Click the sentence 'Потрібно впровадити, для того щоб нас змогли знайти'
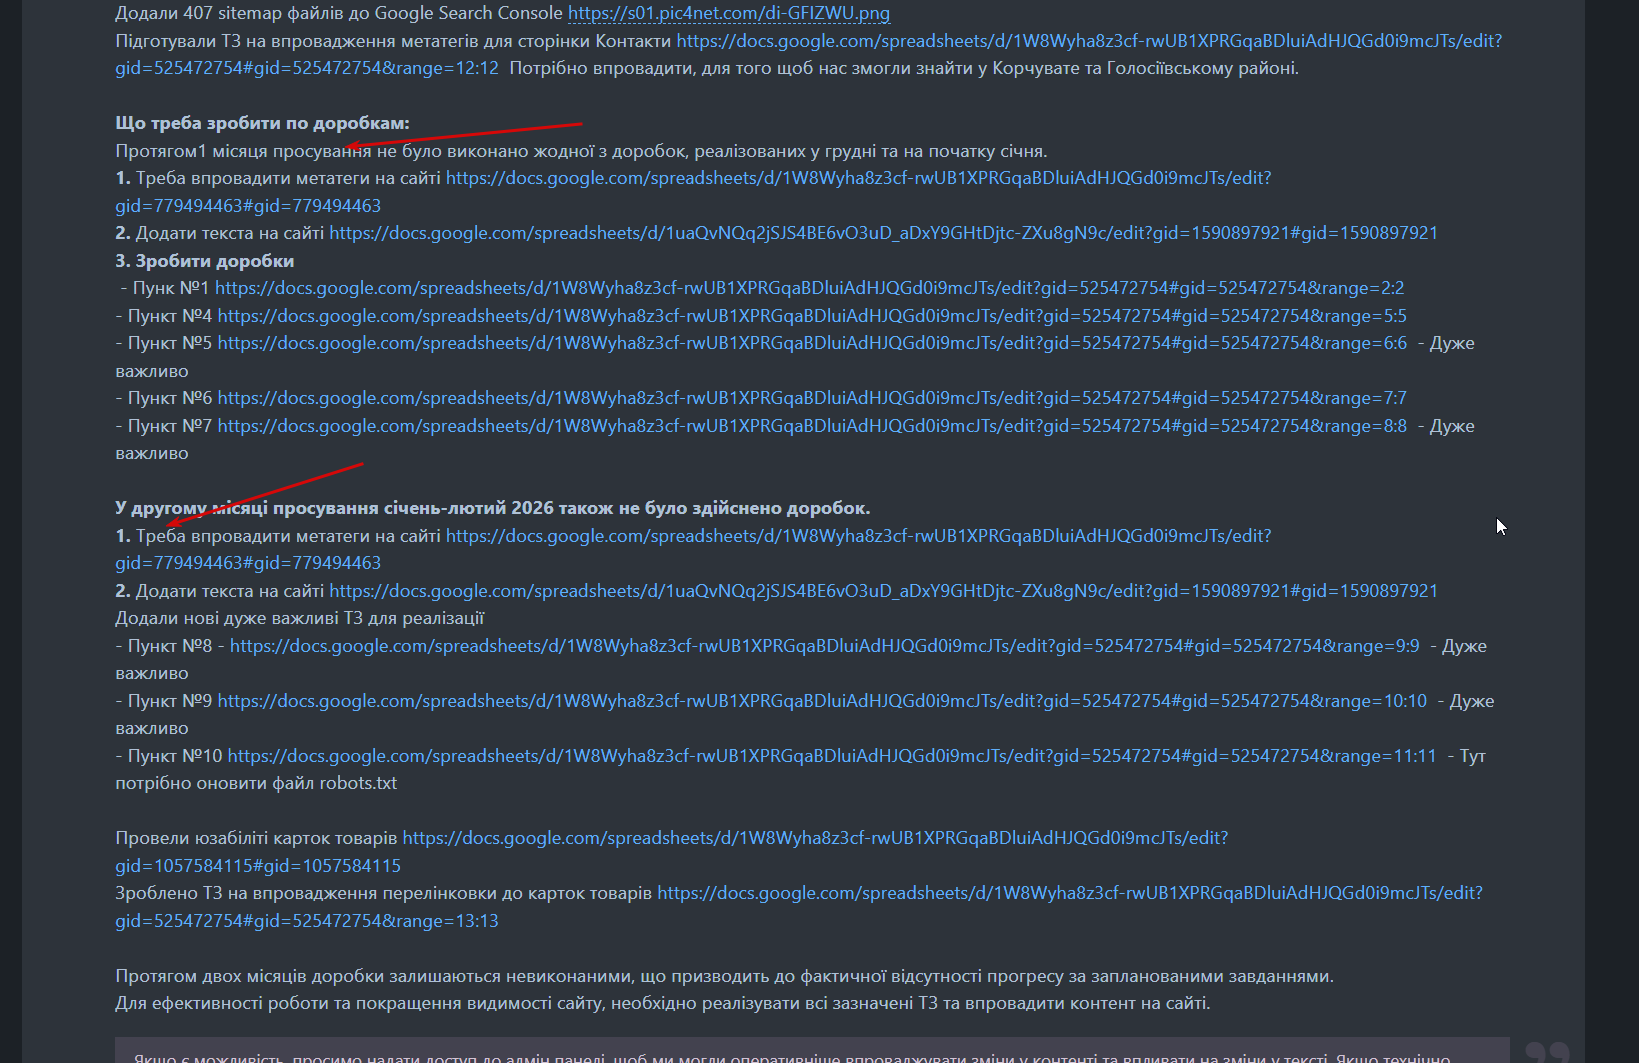Viewport: 1639px width, 1063px height. pos(904,68)
